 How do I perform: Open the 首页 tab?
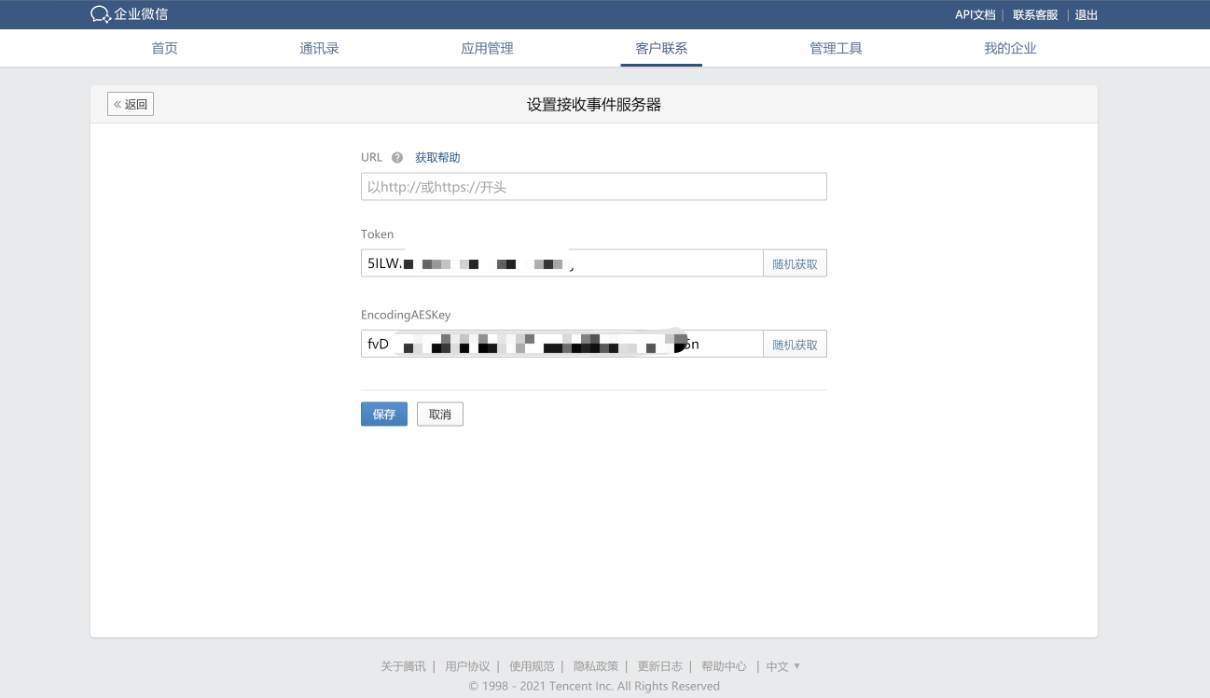[165, 48]
